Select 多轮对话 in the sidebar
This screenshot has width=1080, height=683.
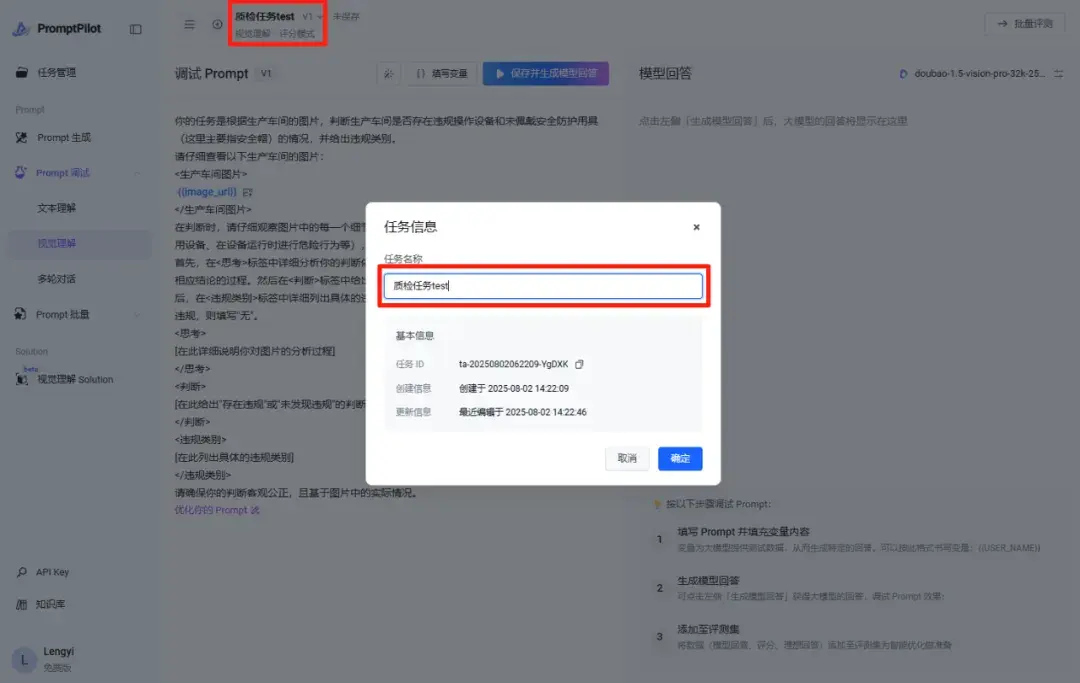pos(56,279)
